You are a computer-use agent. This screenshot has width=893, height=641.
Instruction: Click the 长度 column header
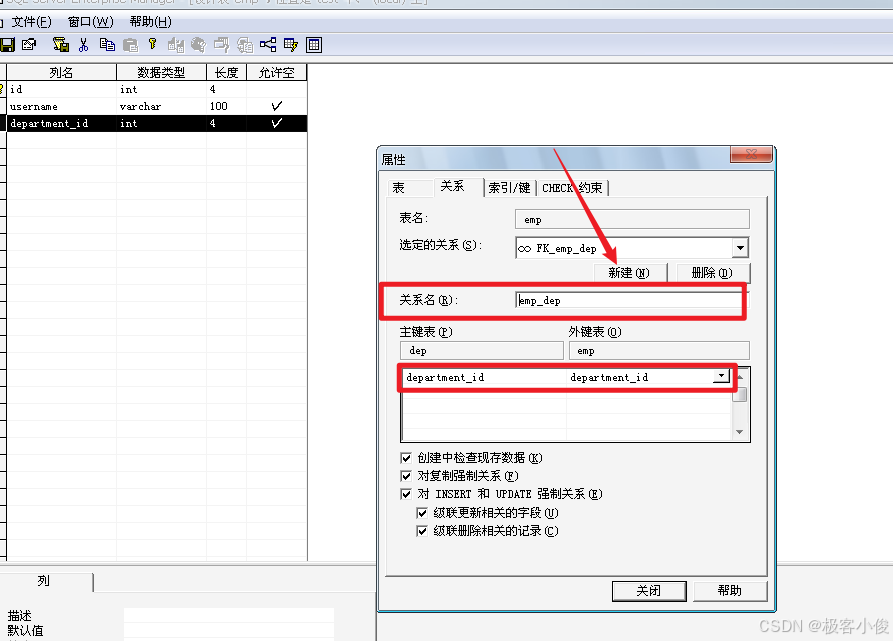coord(226,72)
